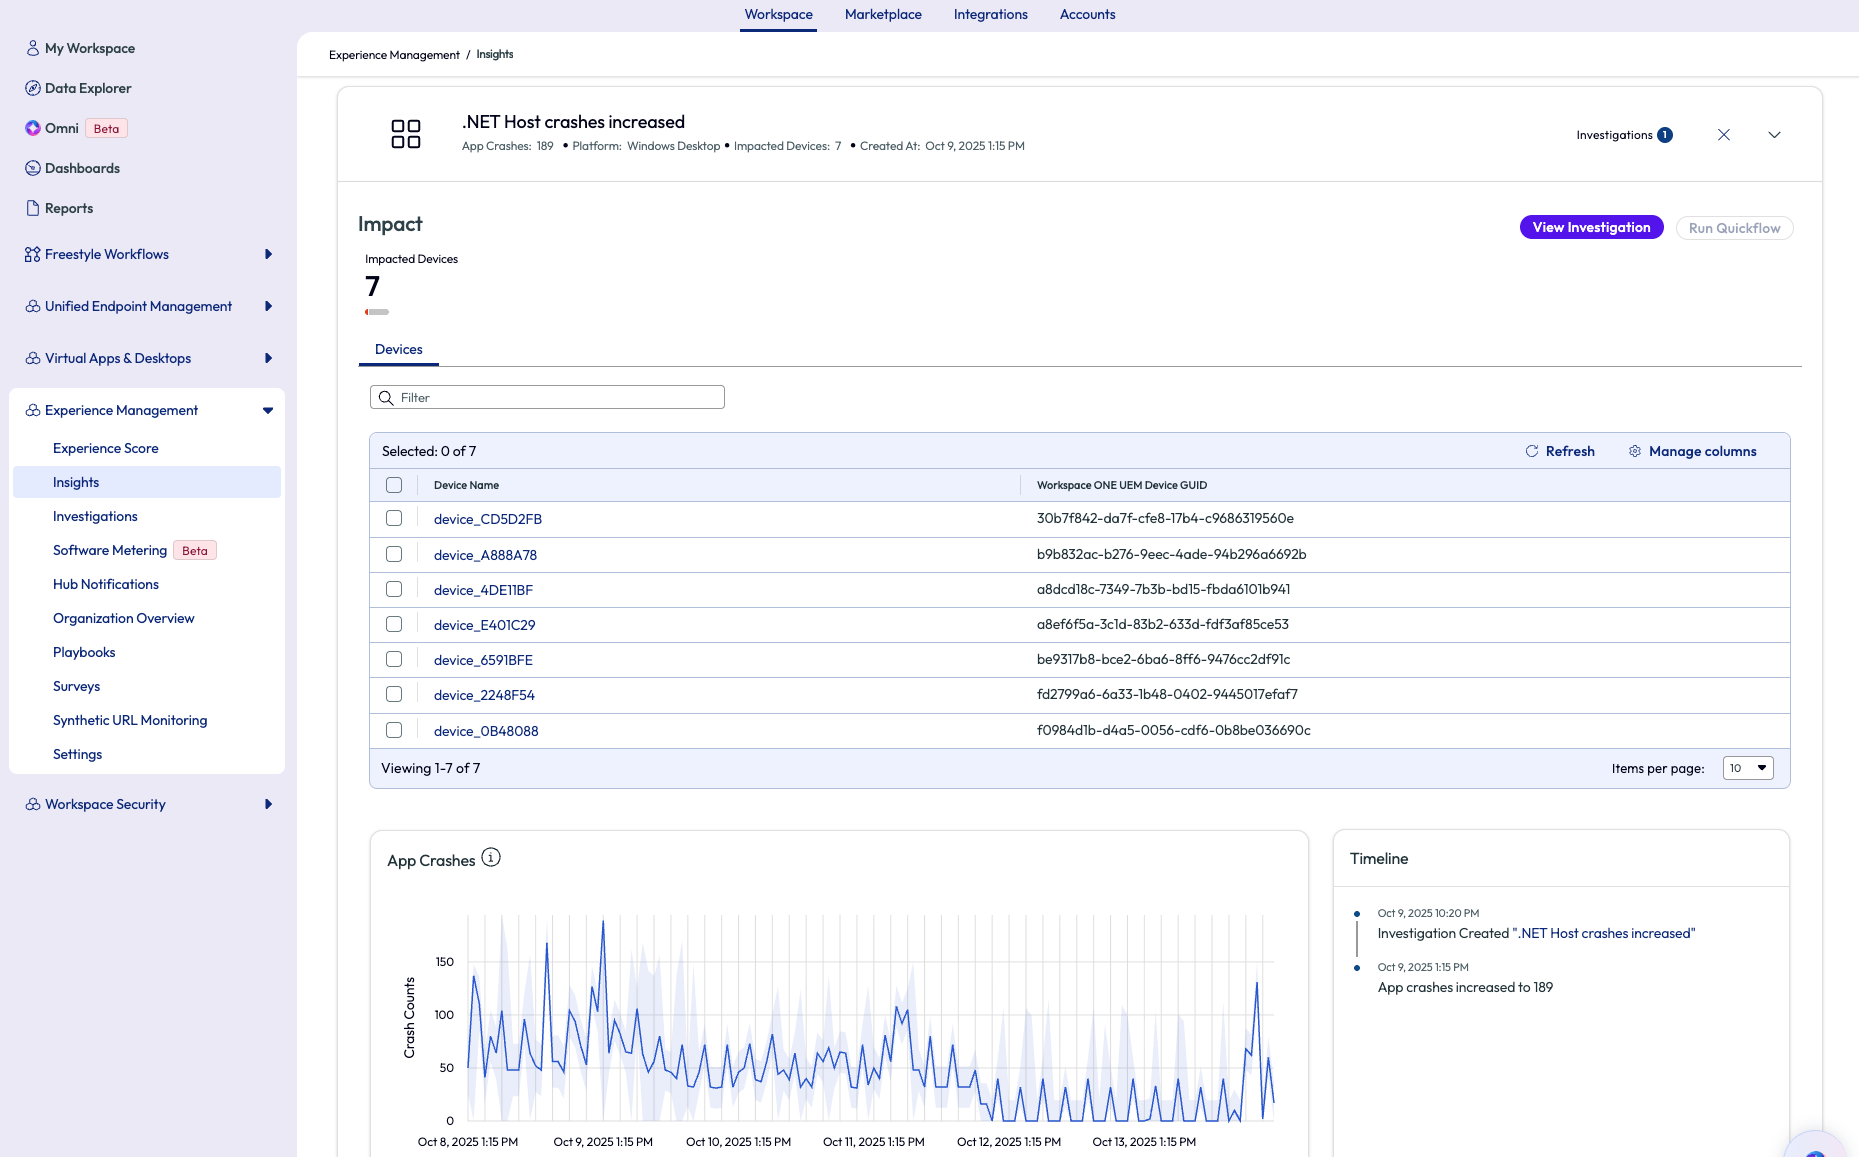Click the View Investigation button

[1591, 228]
